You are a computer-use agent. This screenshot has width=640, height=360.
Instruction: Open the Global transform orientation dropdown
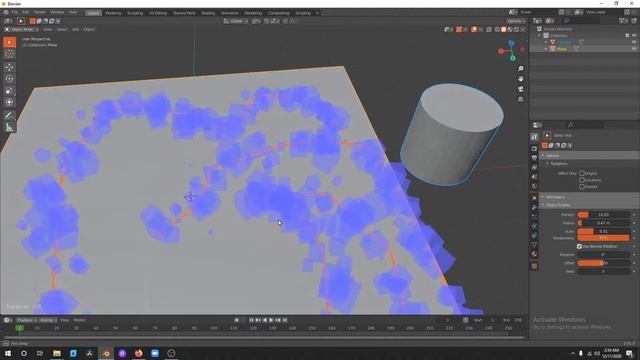236,21
